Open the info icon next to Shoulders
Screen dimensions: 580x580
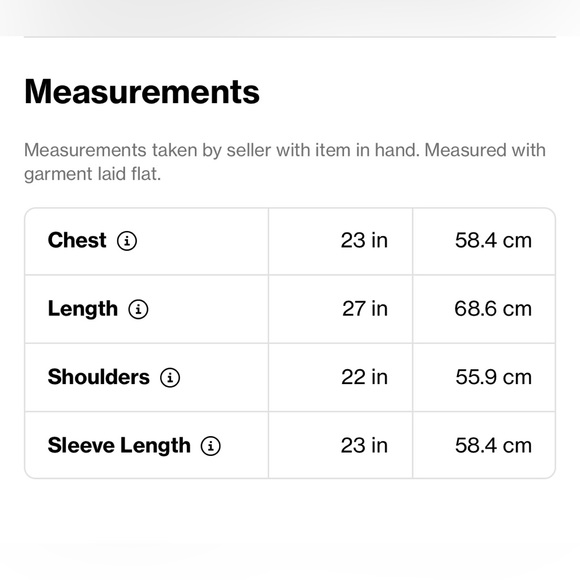[170, 378]
